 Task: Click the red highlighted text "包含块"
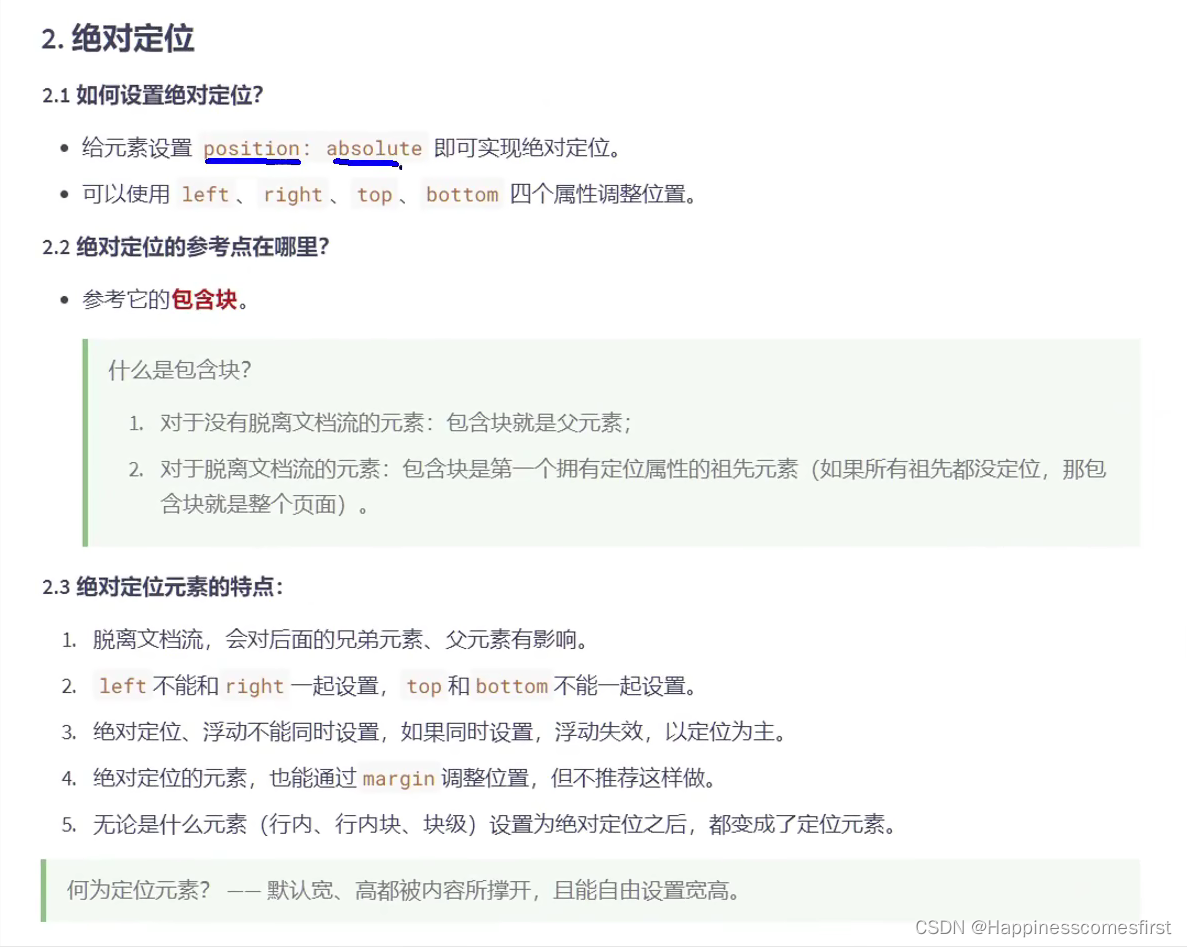(204, 298)
